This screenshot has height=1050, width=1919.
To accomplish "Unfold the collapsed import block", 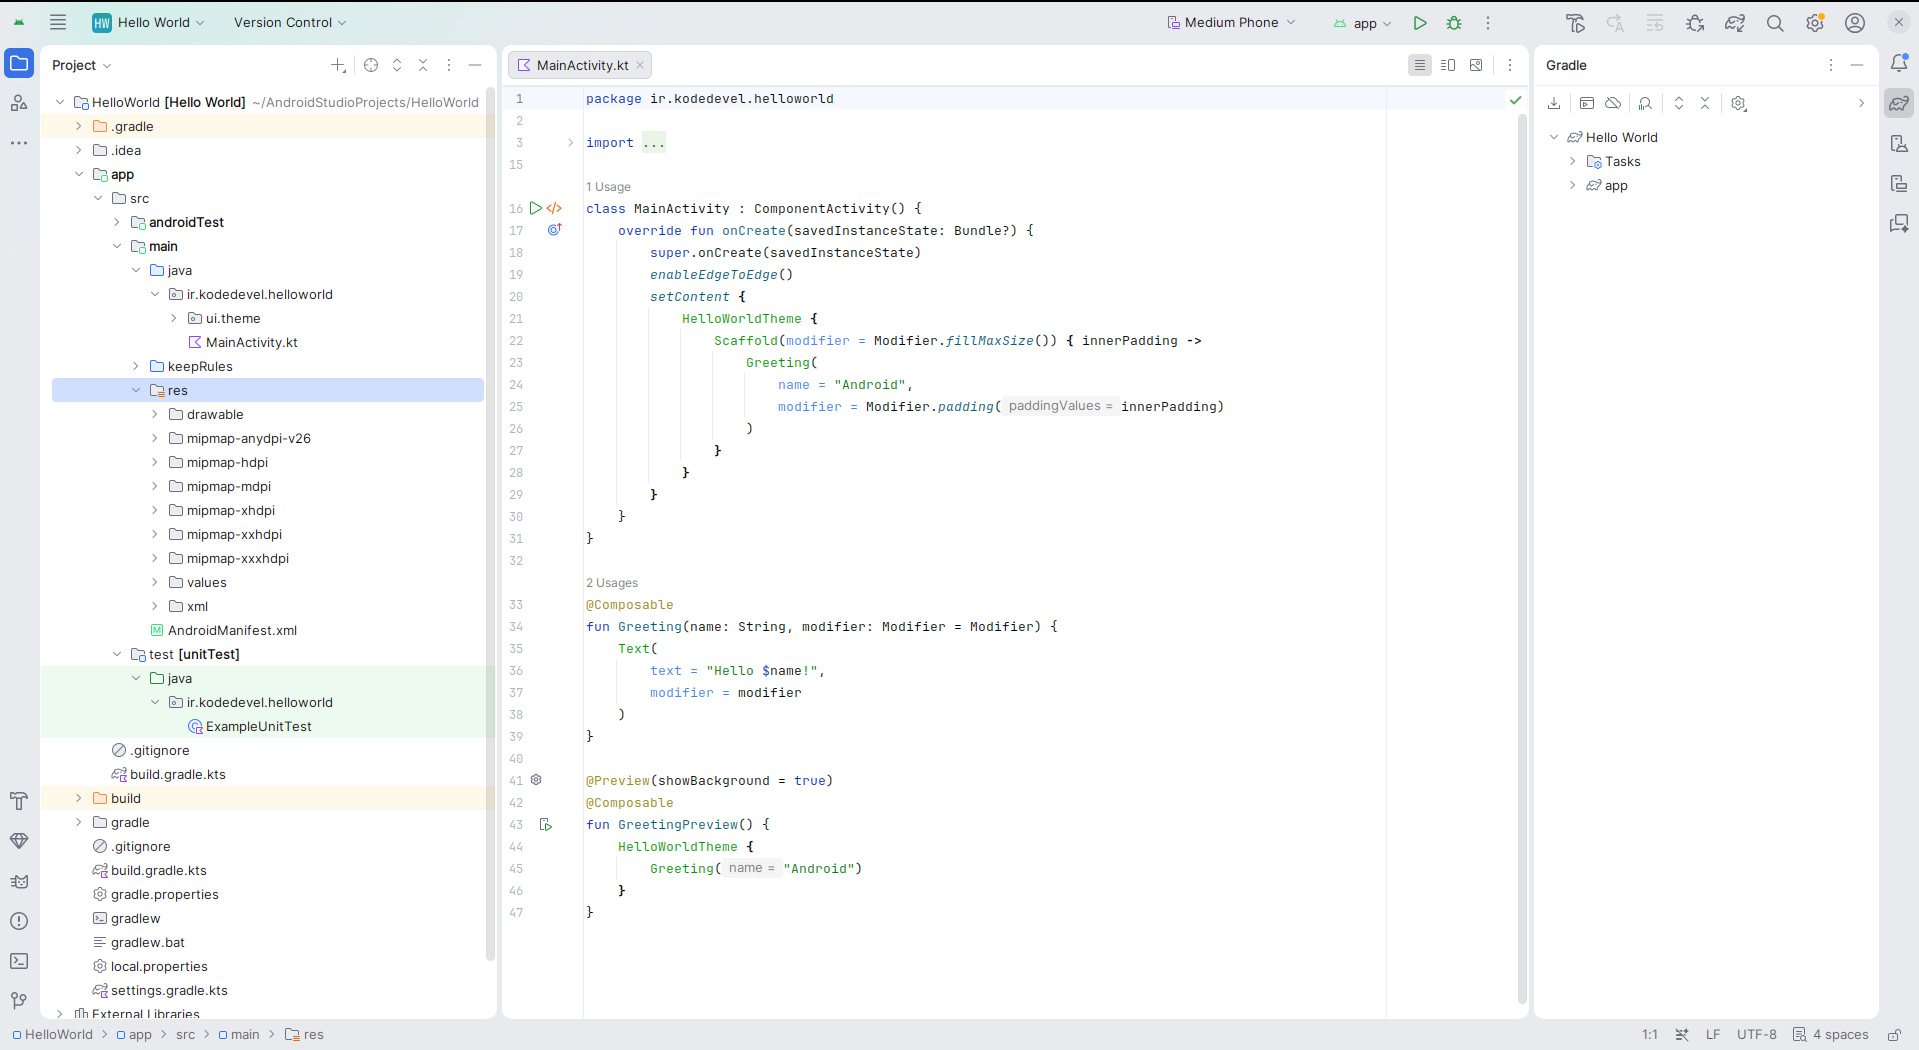I will click(571, 142).
